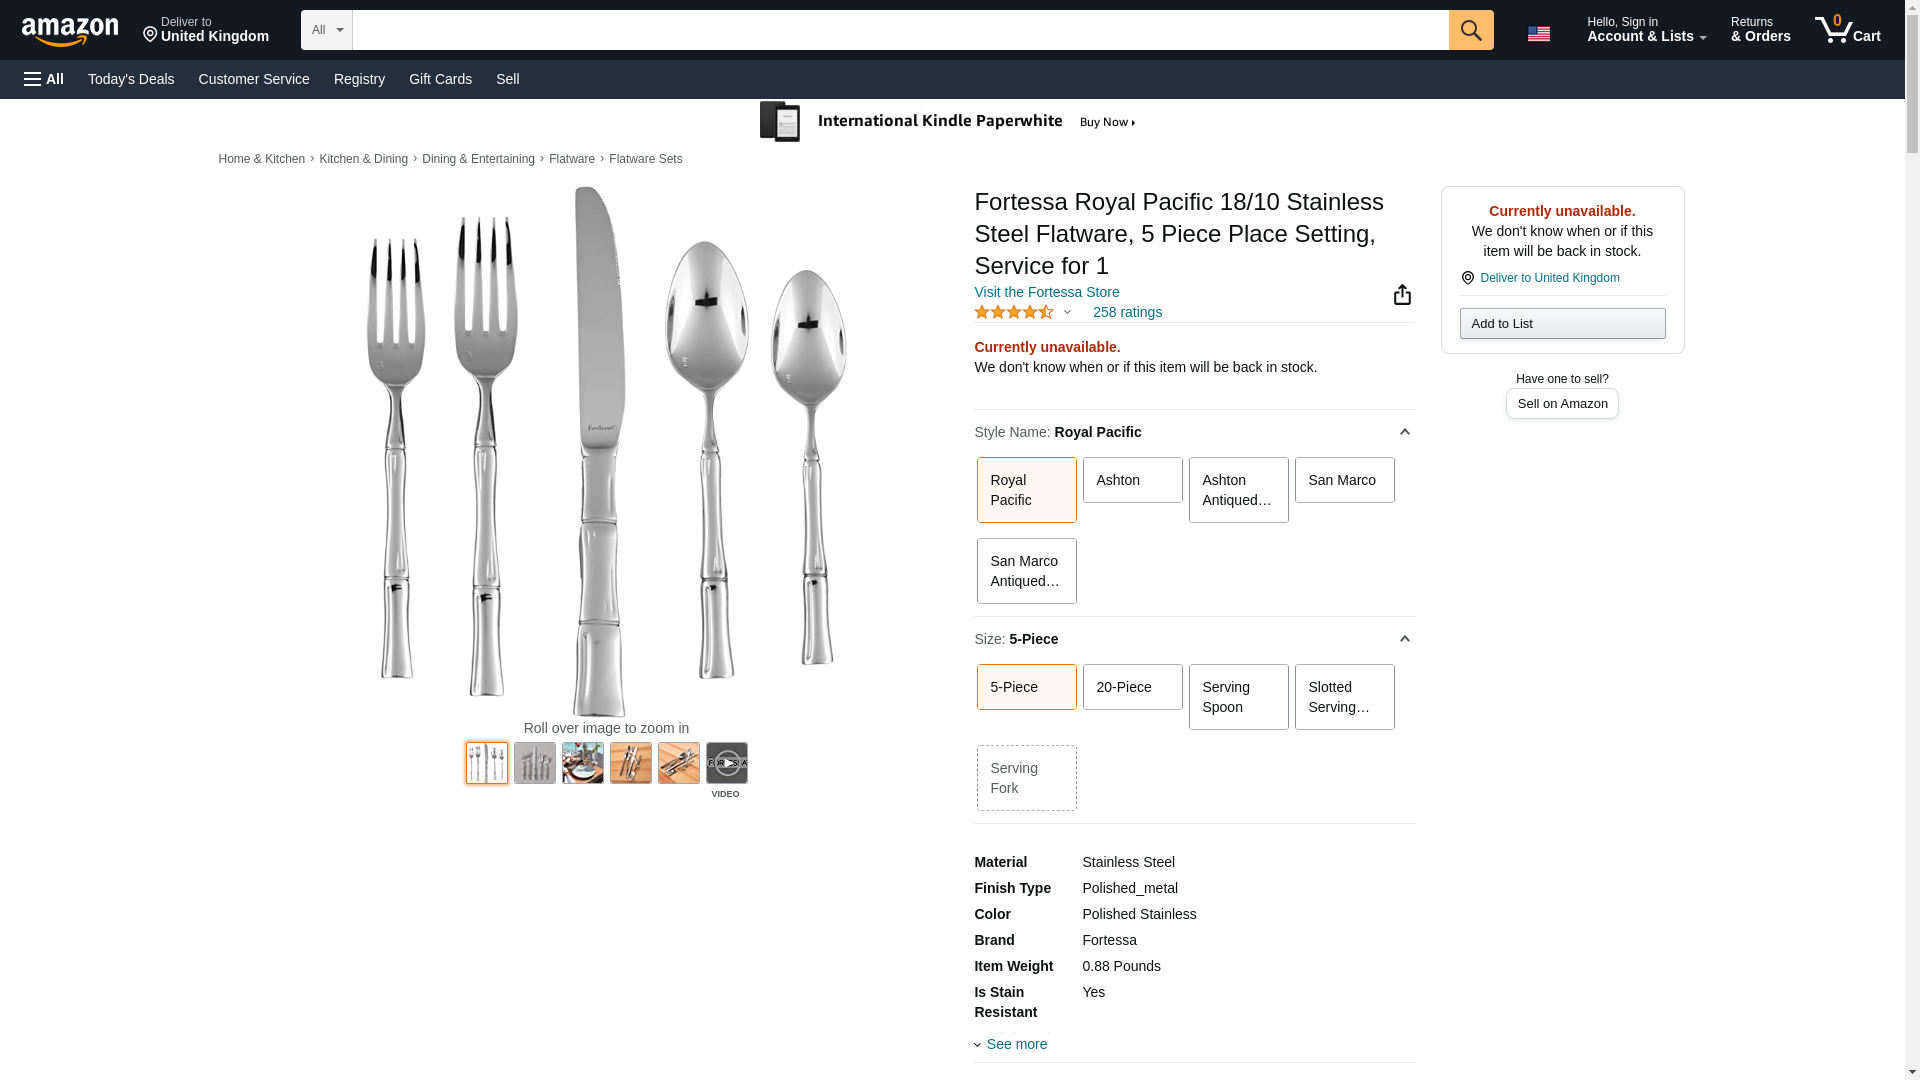Select the Ashton style option
The height and width of the screenshot is (1080, 1920).
click(x=1132, y=480)
